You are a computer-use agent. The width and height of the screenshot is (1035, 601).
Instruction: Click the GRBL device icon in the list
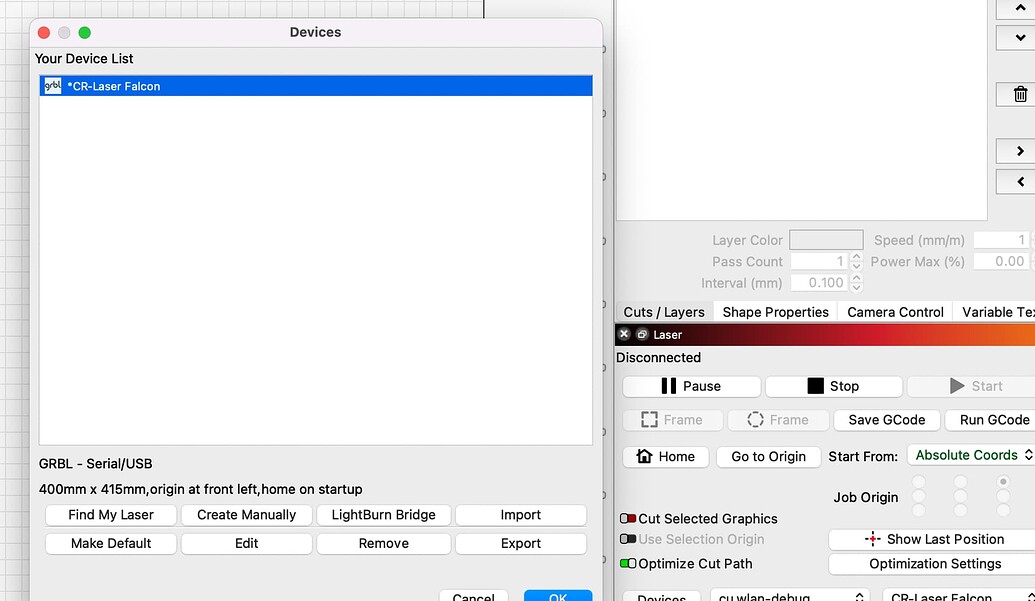point(53,86)
